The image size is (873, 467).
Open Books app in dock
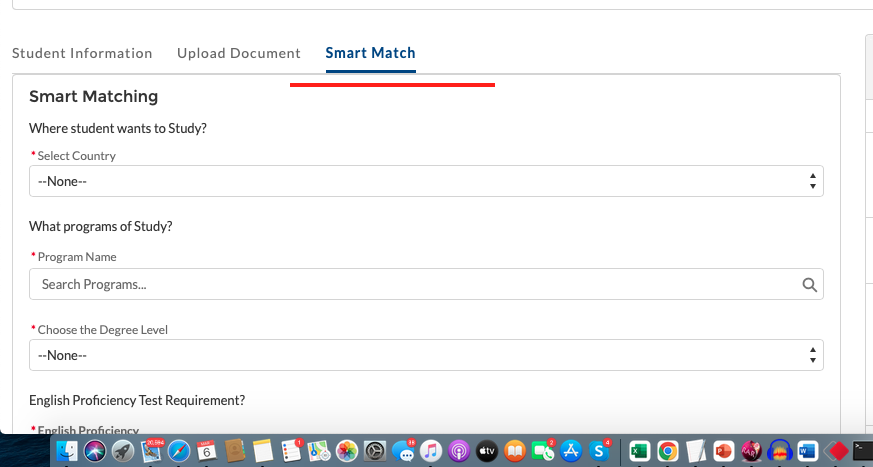pyautogui.click(x=515, y=451)
